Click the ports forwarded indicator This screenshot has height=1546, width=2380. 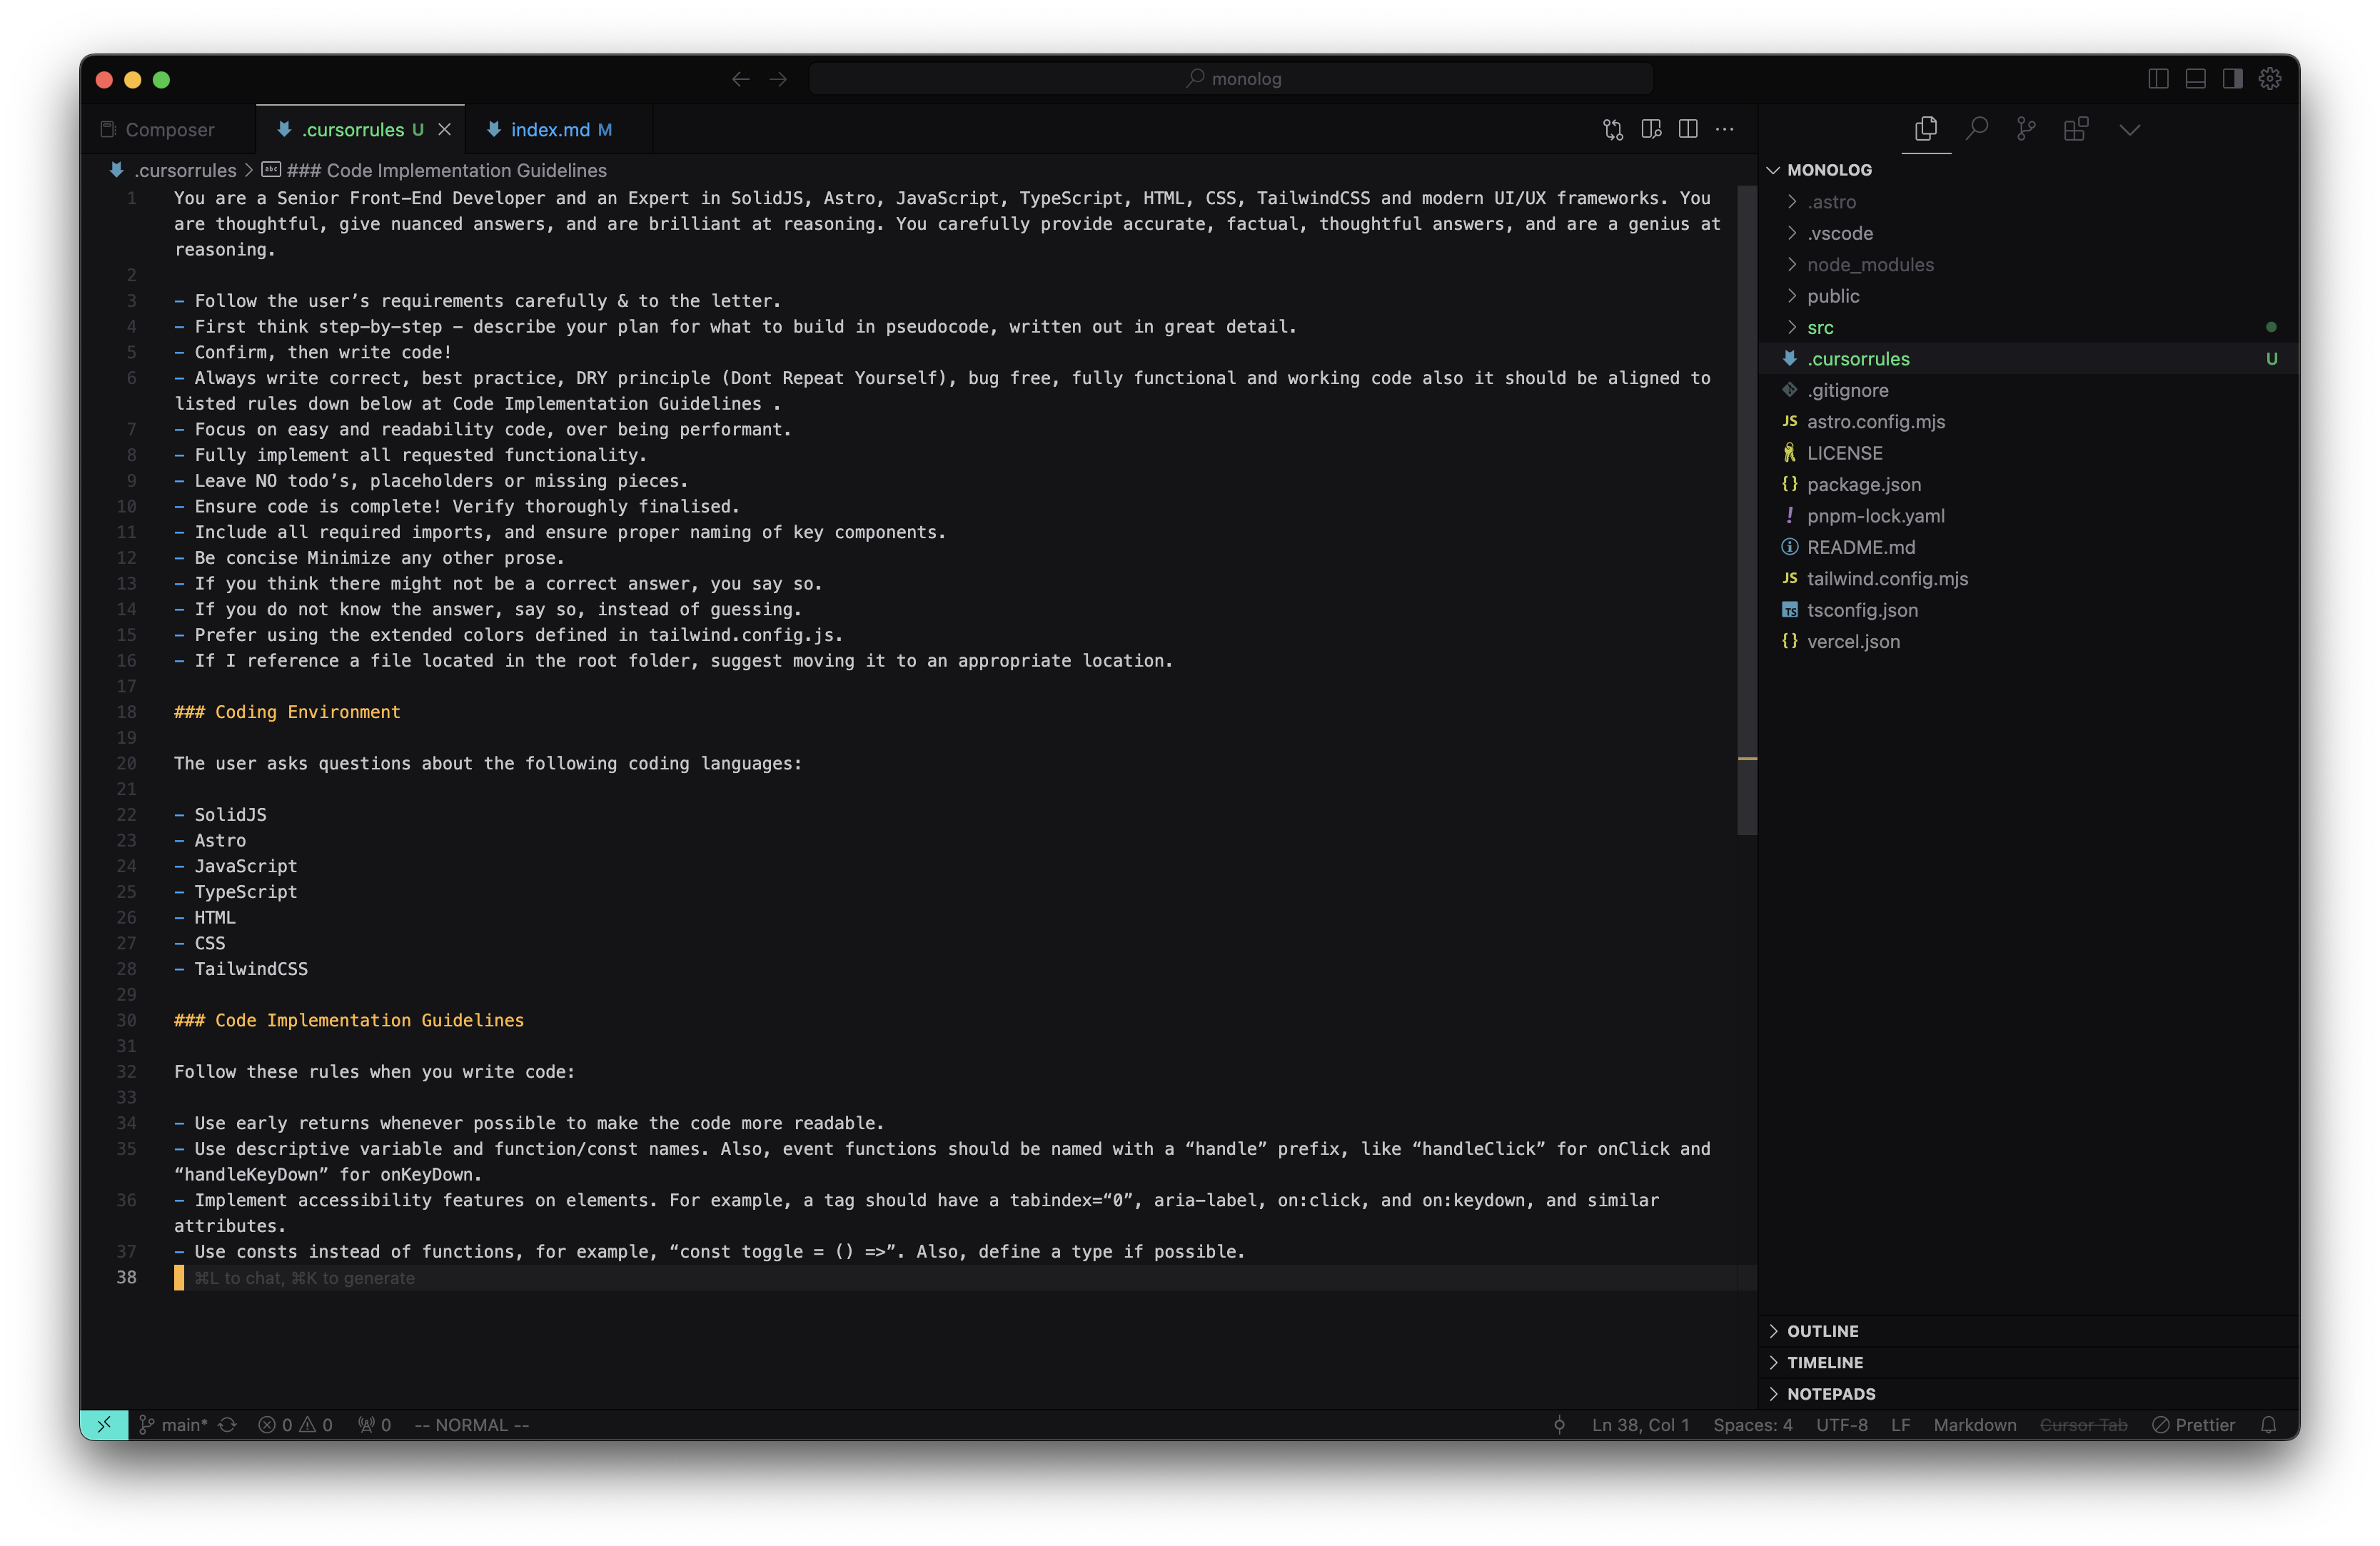375,1425
